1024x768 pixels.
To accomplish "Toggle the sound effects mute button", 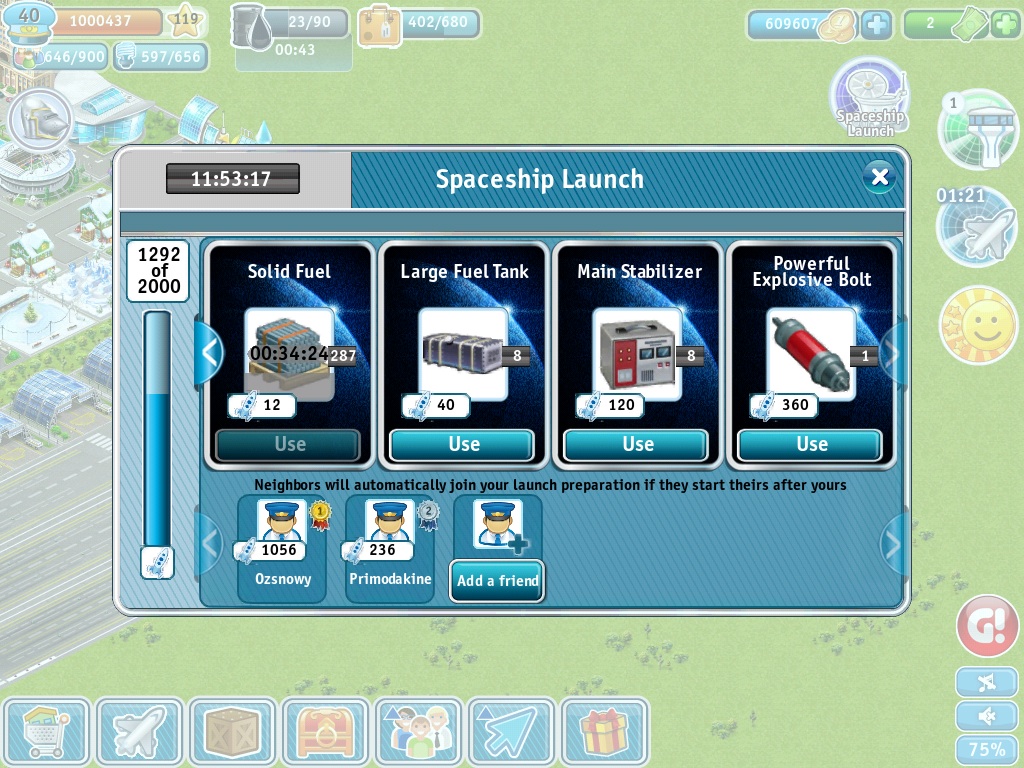I will pos(987,716).
